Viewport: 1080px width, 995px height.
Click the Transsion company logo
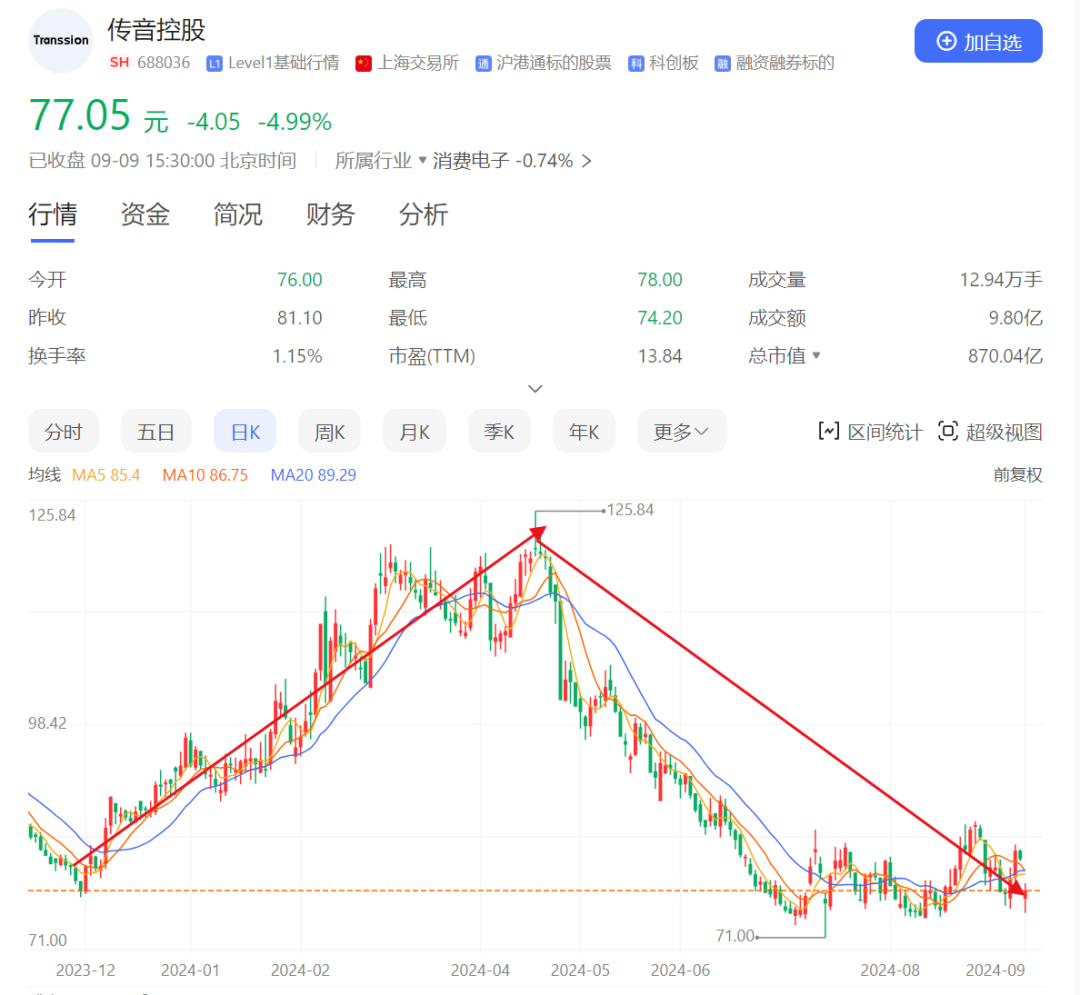(x=61, y=41)
